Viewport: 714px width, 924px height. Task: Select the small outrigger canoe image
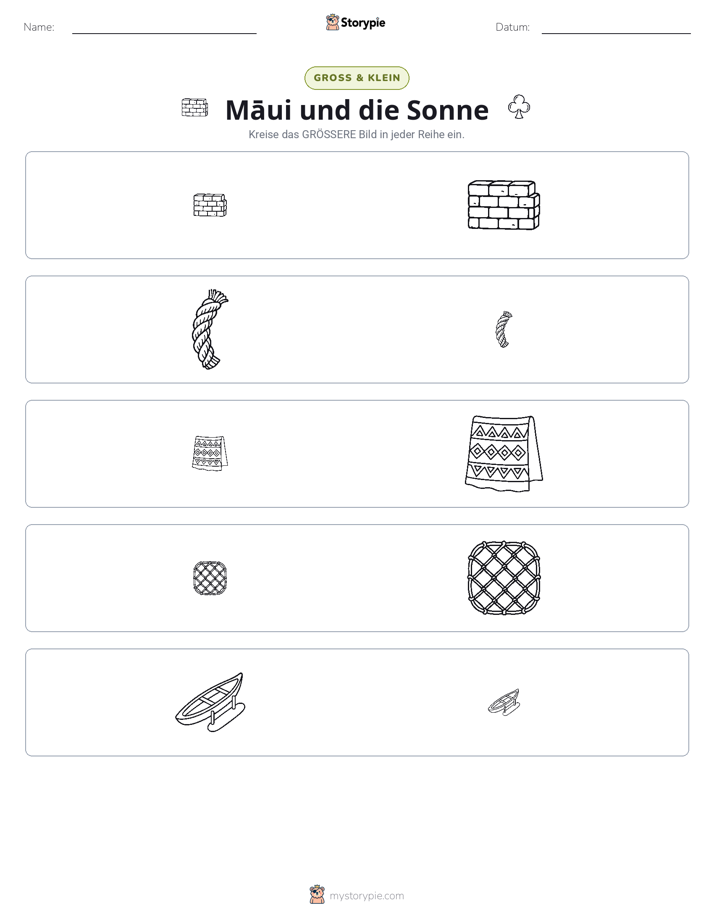pos(504,702)
